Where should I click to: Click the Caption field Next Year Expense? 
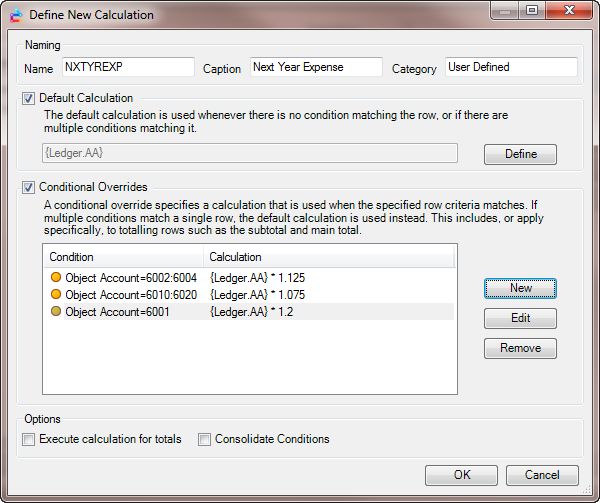pos(315,67)
